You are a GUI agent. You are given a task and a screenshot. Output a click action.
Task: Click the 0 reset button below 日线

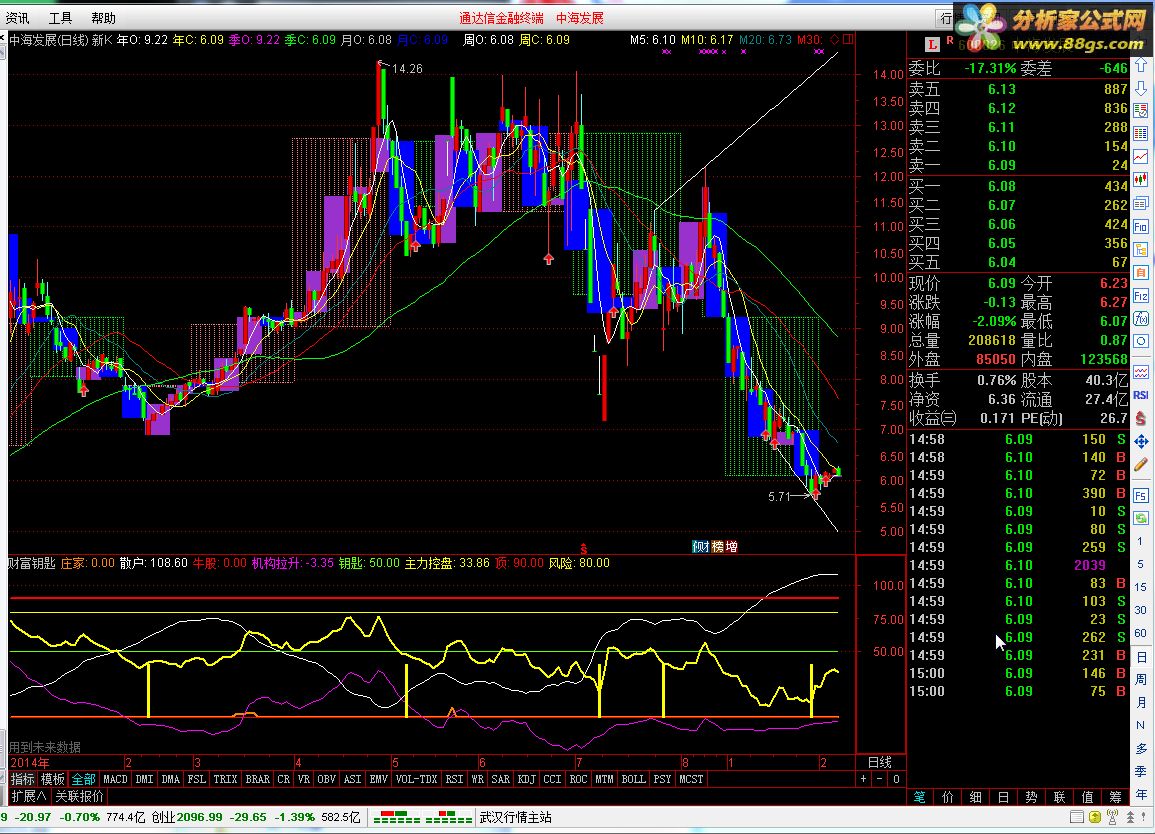pos(896,779)
